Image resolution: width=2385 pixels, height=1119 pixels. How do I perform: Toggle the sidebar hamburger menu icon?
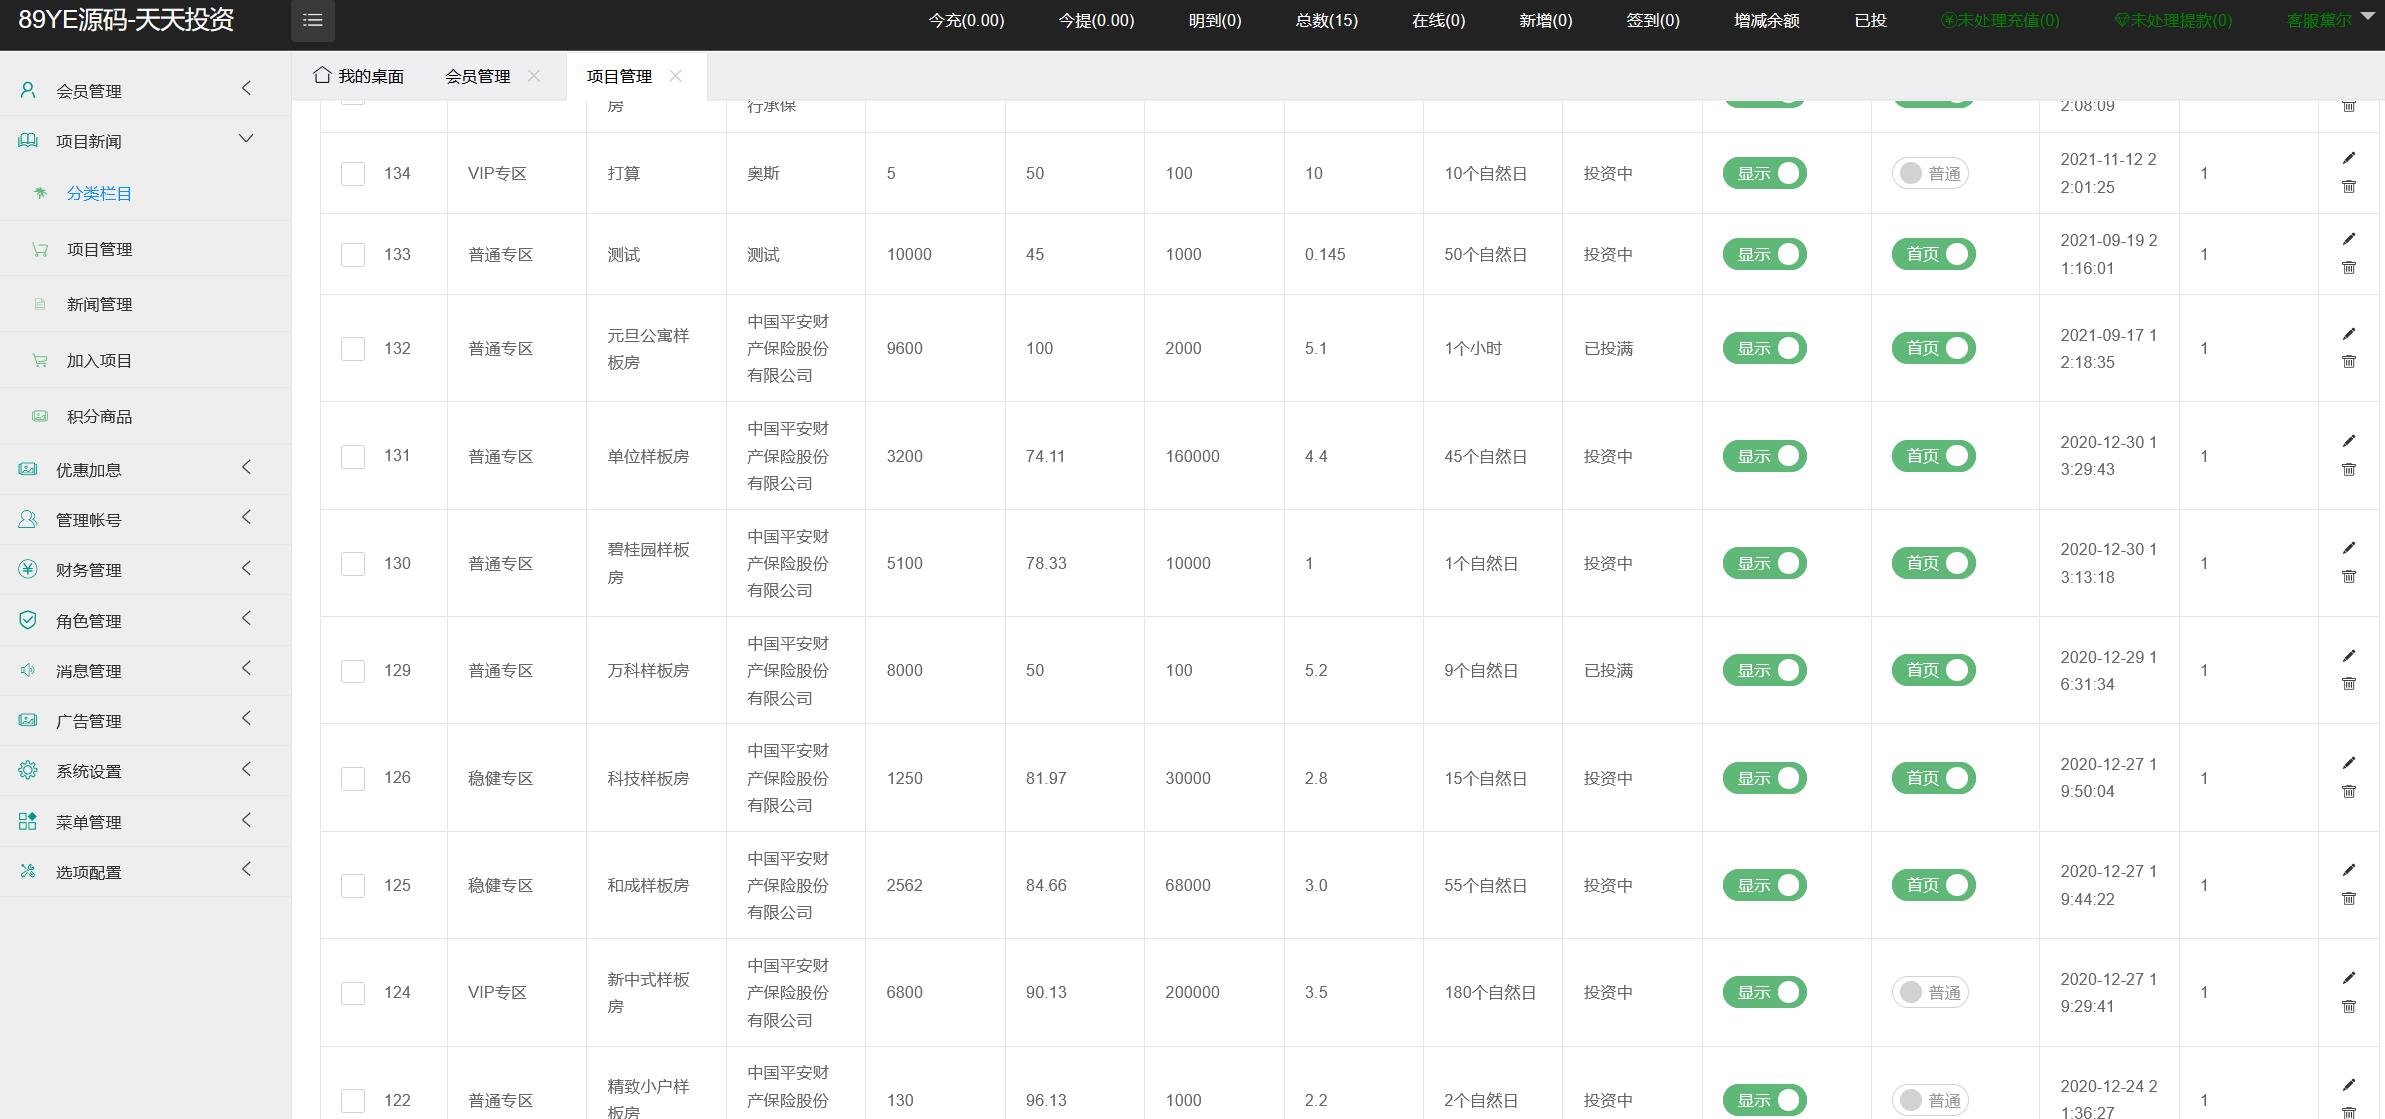click(312, 20)
